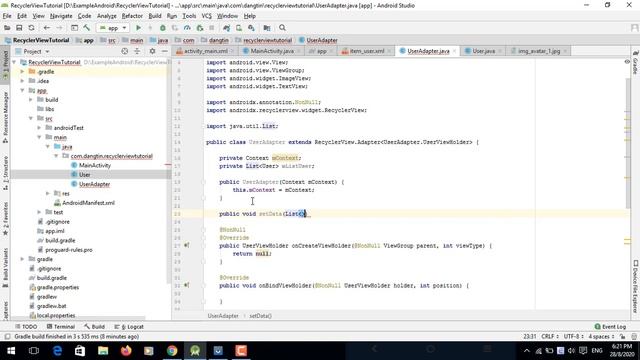
Task: Click the Open folder toolbar icon
Action: click(x=7, y=28)
